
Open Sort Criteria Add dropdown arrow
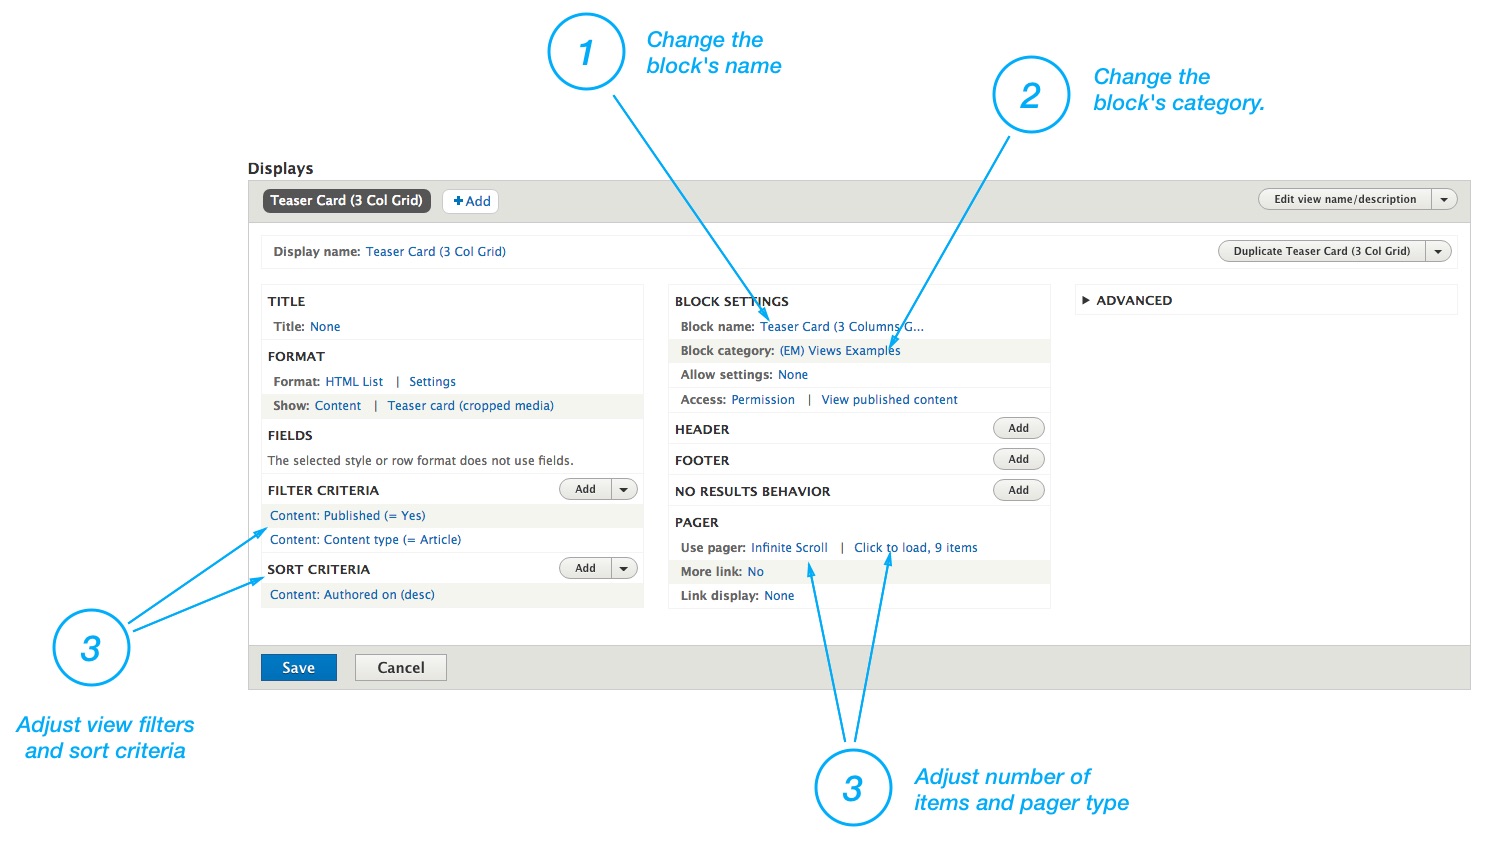tap(624, 568)
